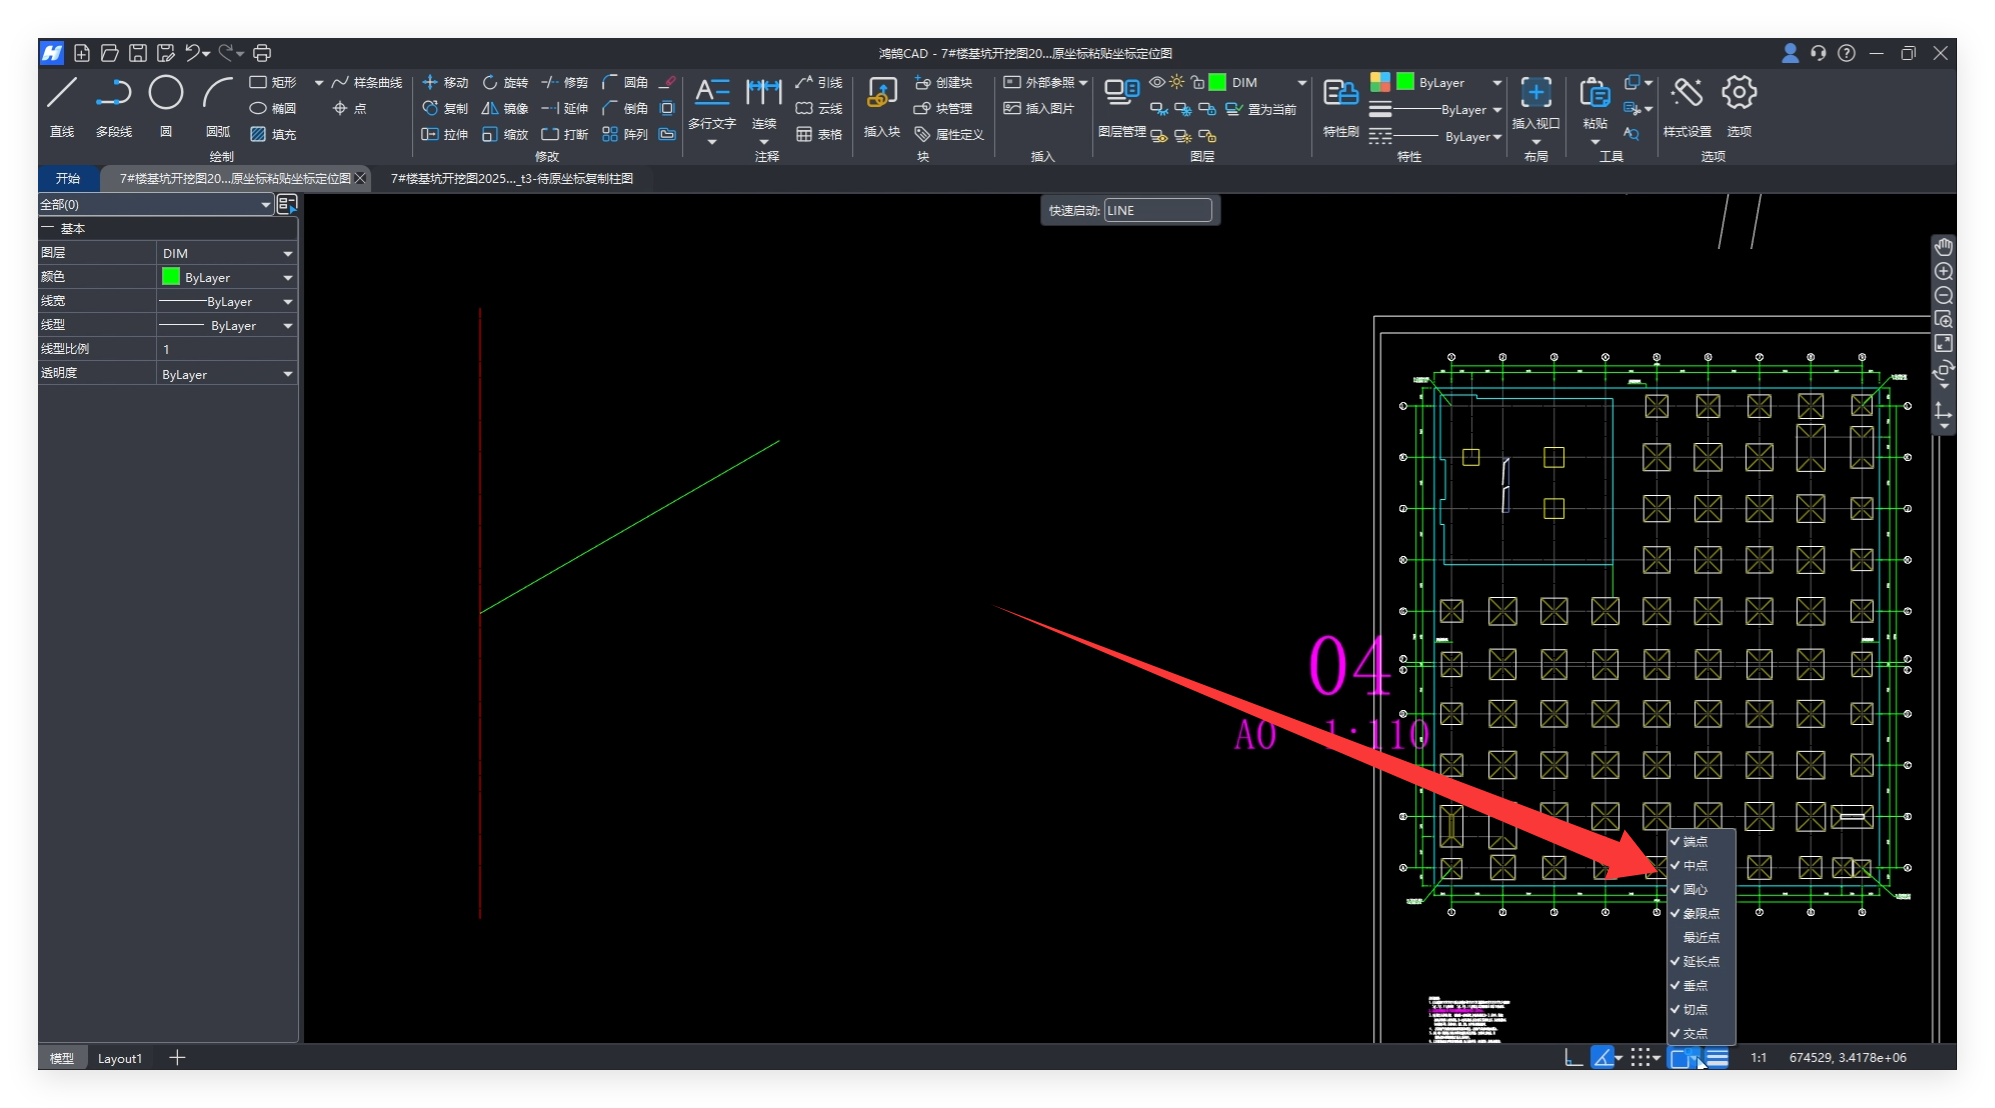Viewport: 1995px width, 1108px height.
Task: Select the 多段线 polyline tool
Action: point(114,94)
